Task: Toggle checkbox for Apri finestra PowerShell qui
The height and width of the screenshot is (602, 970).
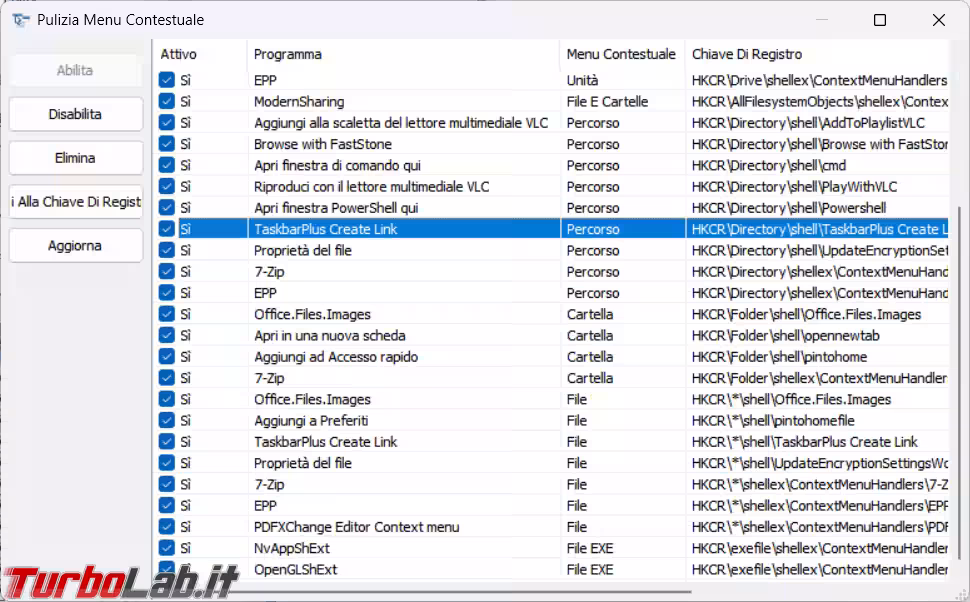Action: [167, 208]
